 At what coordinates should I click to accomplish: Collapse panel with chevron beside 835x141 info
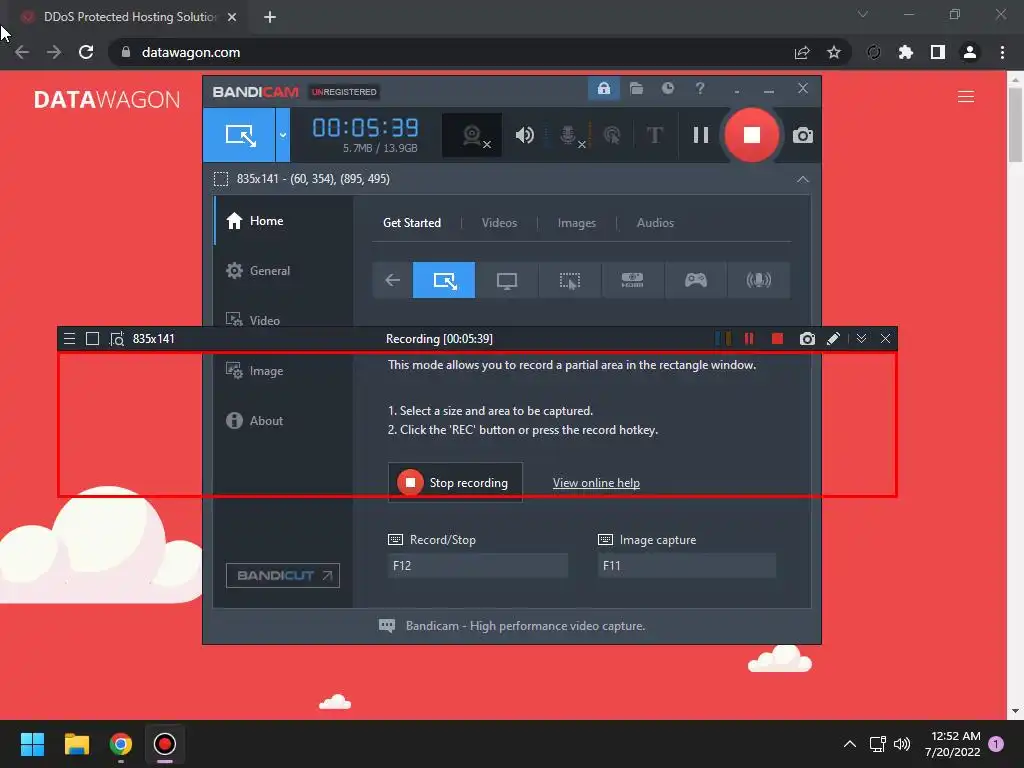tap(803, 179)
